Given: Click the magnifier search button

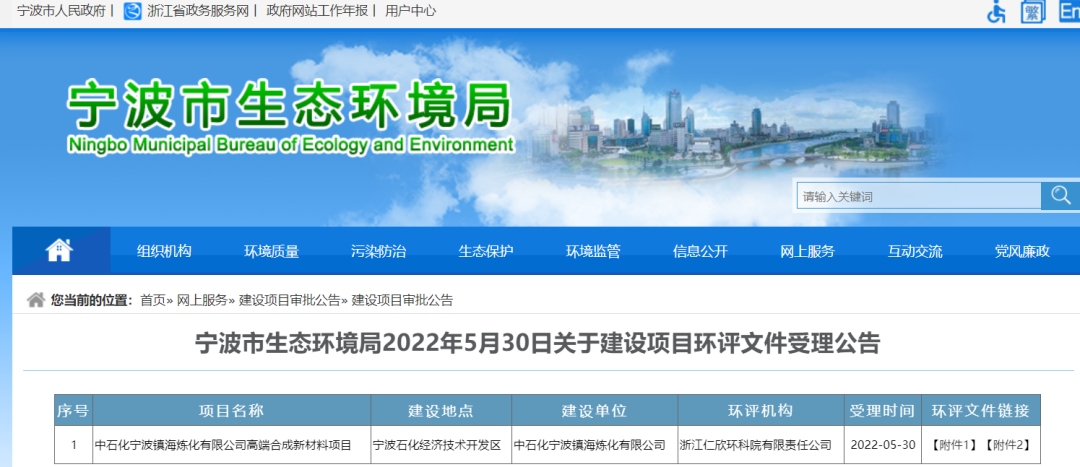Looking at the screenshot, I should 1060,196.
